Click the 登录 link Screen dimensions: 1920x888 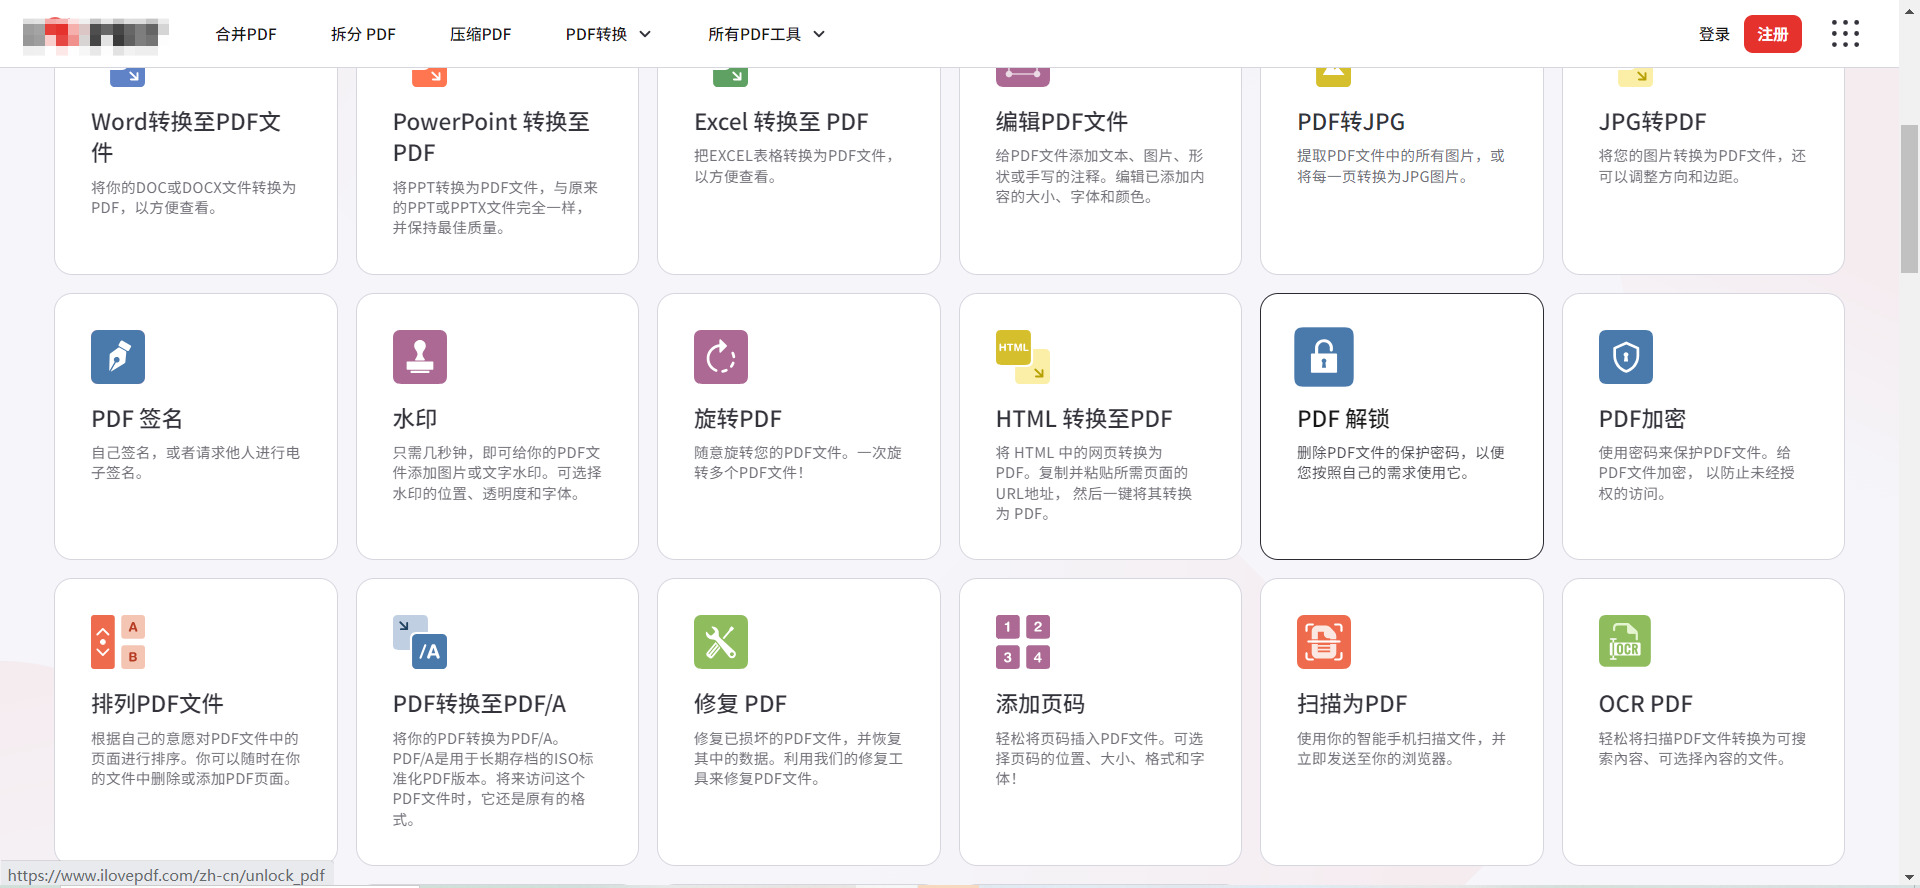coord(1714,34)
